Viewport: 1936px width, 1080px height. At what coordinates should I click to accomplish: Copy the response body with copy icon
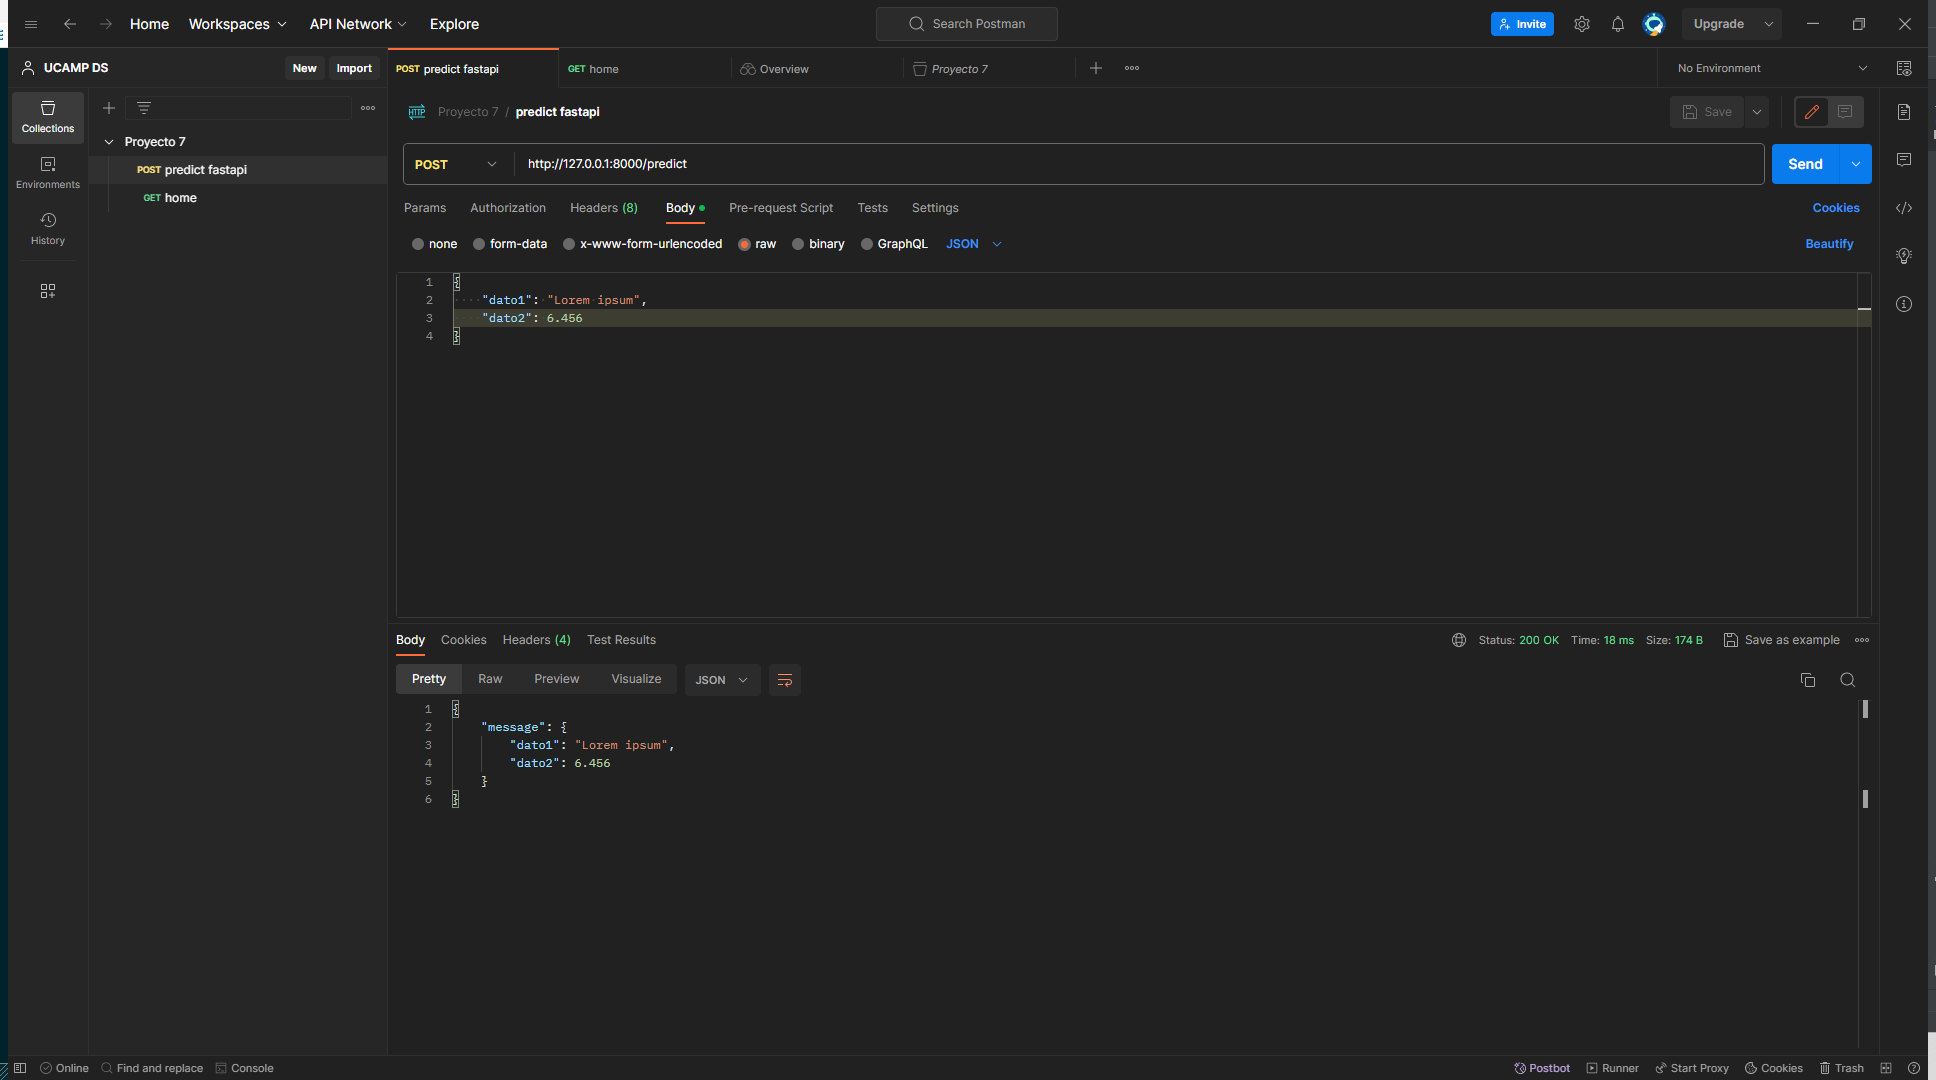tap(1808, 680)
